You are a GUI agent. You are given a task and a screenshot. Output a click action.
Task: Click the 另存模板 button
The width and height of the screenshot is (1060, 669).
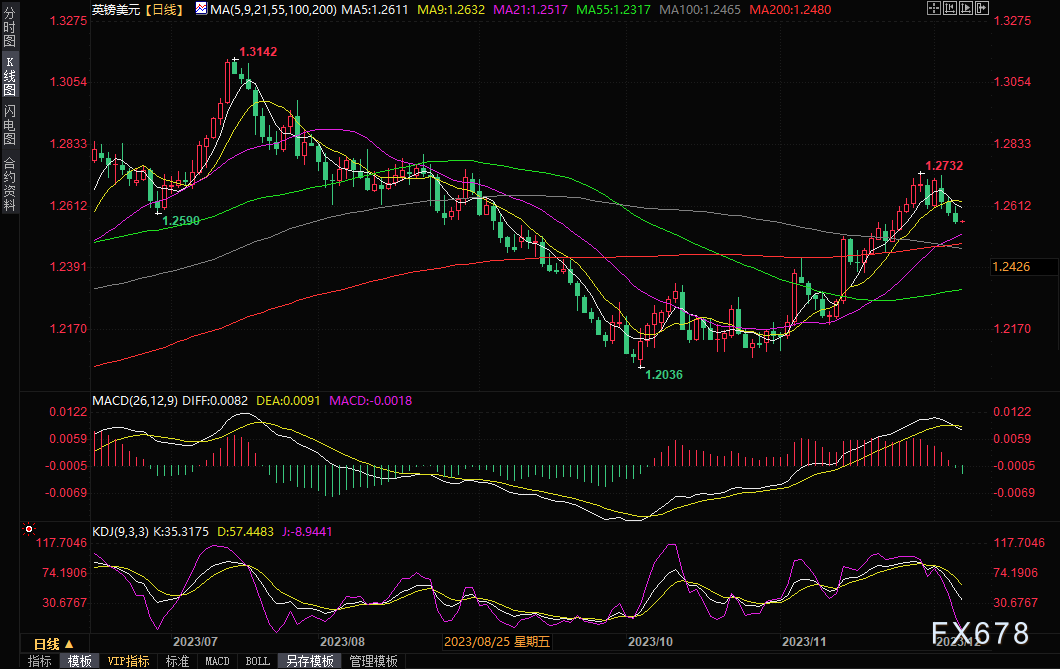pos(309,661)
